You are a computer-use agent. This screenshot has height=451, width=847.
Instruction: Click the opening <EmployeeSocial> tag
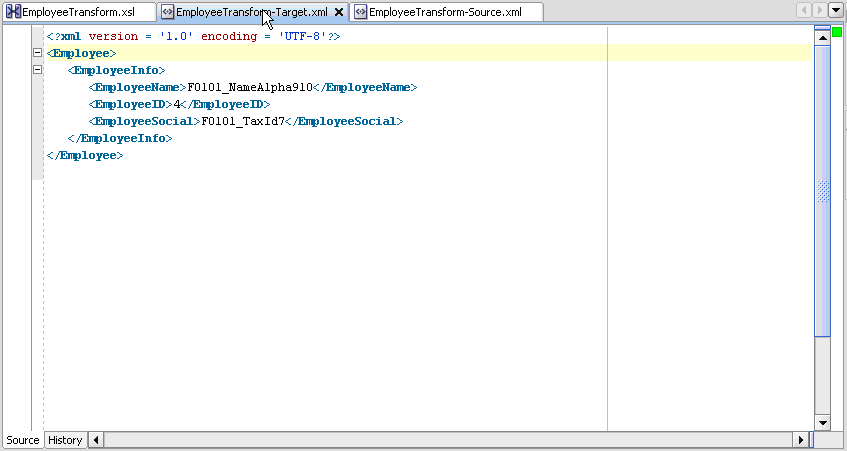pyautogui.click(x=145, y=121)
